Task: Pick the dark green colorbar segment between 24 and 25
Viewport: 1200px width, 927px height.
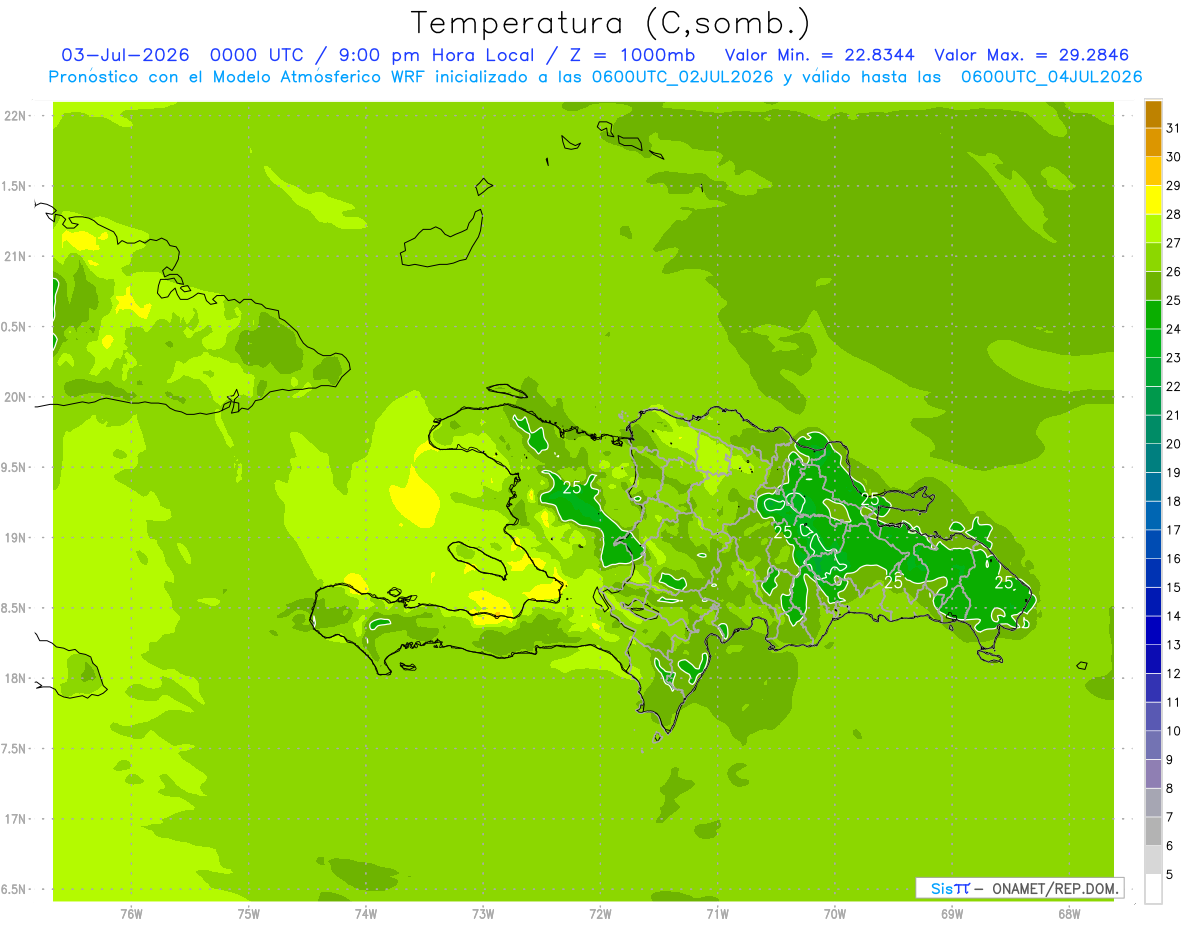Action: tap(1153, 314)
